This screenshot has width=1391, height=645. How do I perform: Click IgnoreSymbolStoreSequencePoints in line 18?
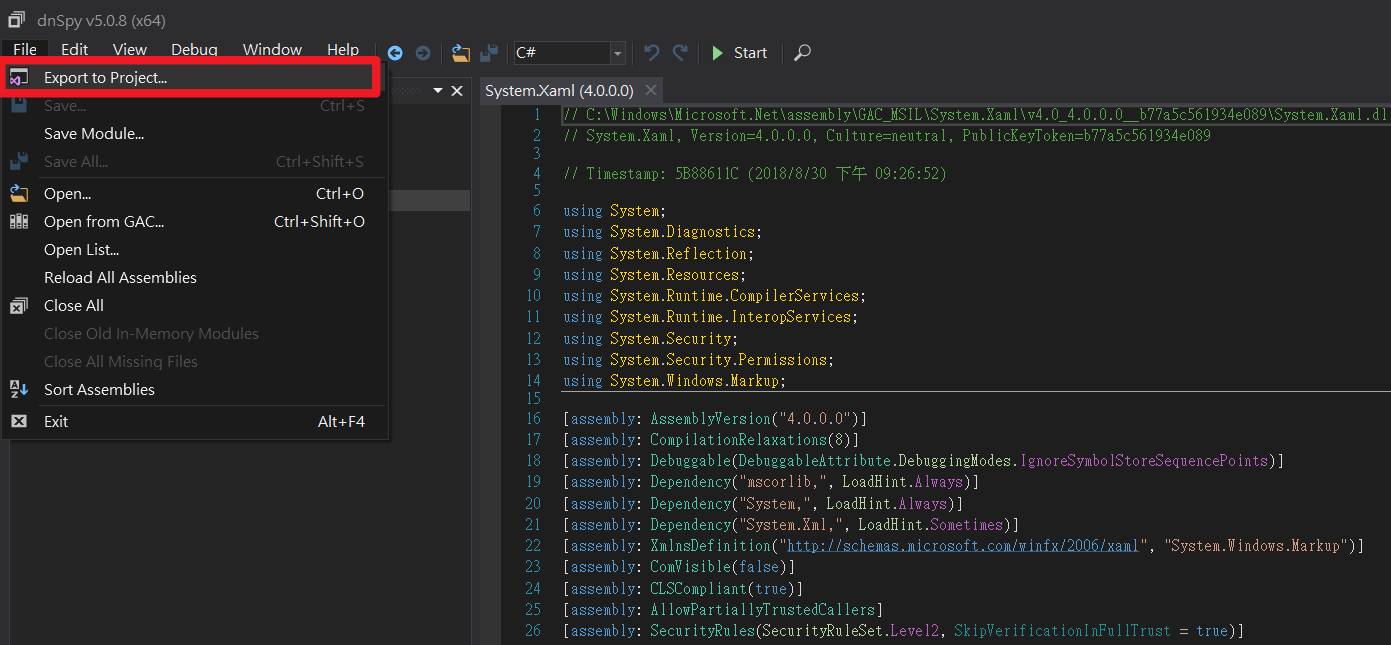tap(1146, 461)
